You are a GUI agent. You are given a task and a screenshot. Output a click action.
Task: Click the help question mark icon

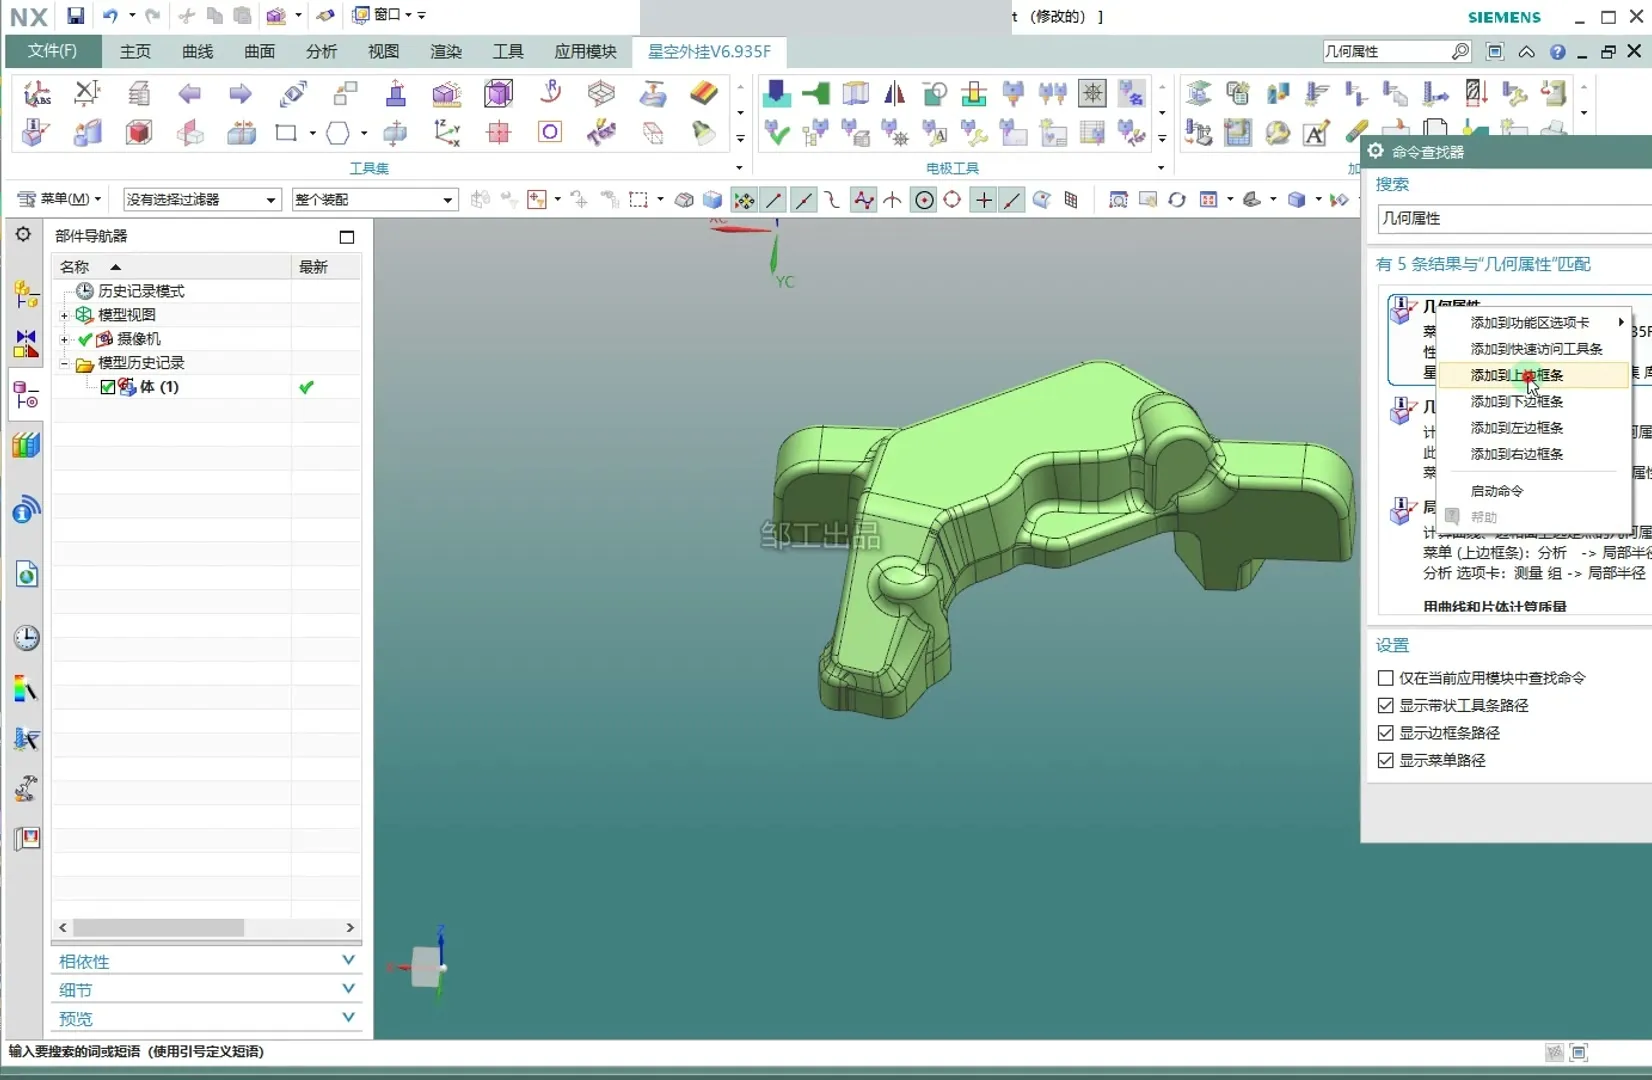[1557, 52]
